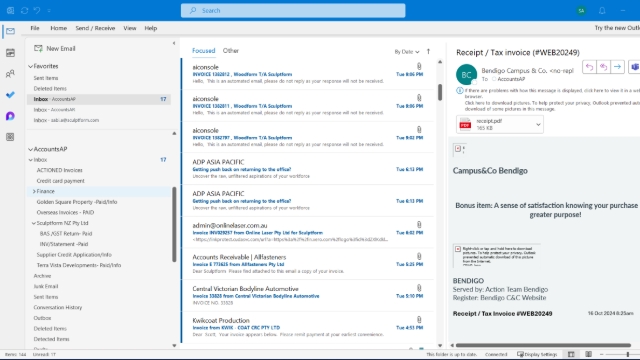Select Supplier Credit Application/Info folder
The width and height of the screenshot is (640, 360).
[74, 255]
